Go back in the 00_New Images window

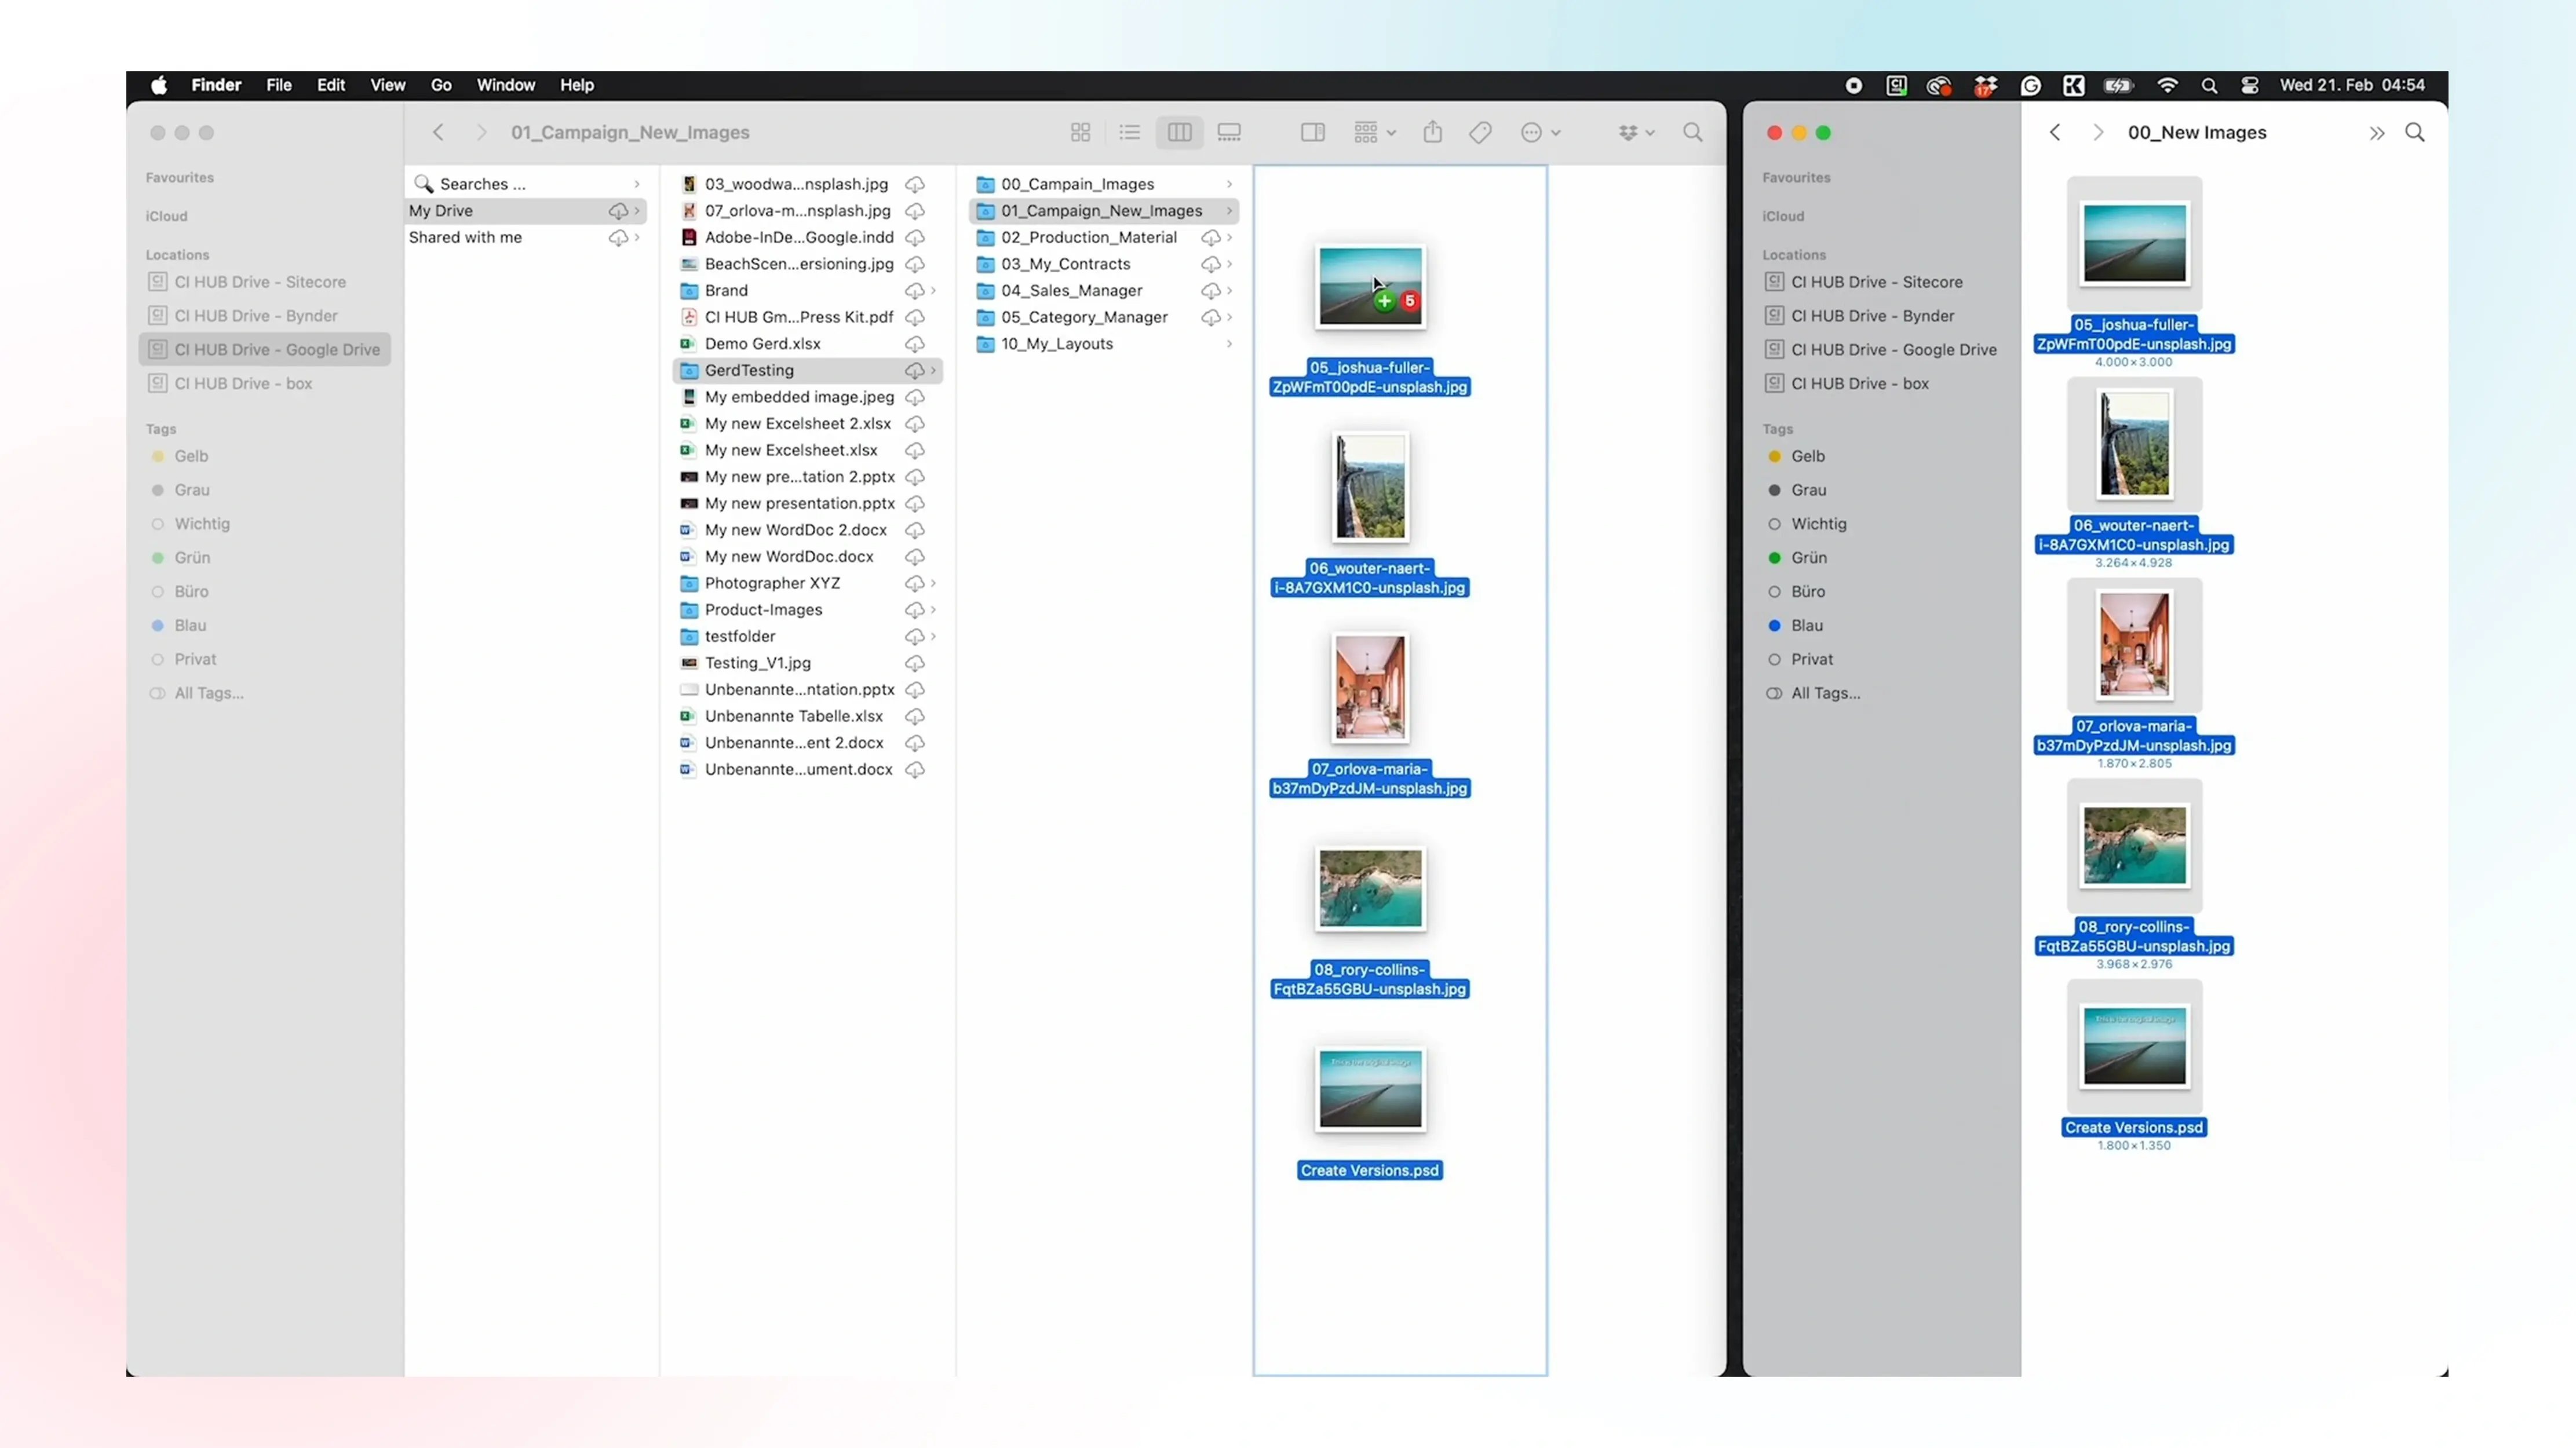[2054, 133]
